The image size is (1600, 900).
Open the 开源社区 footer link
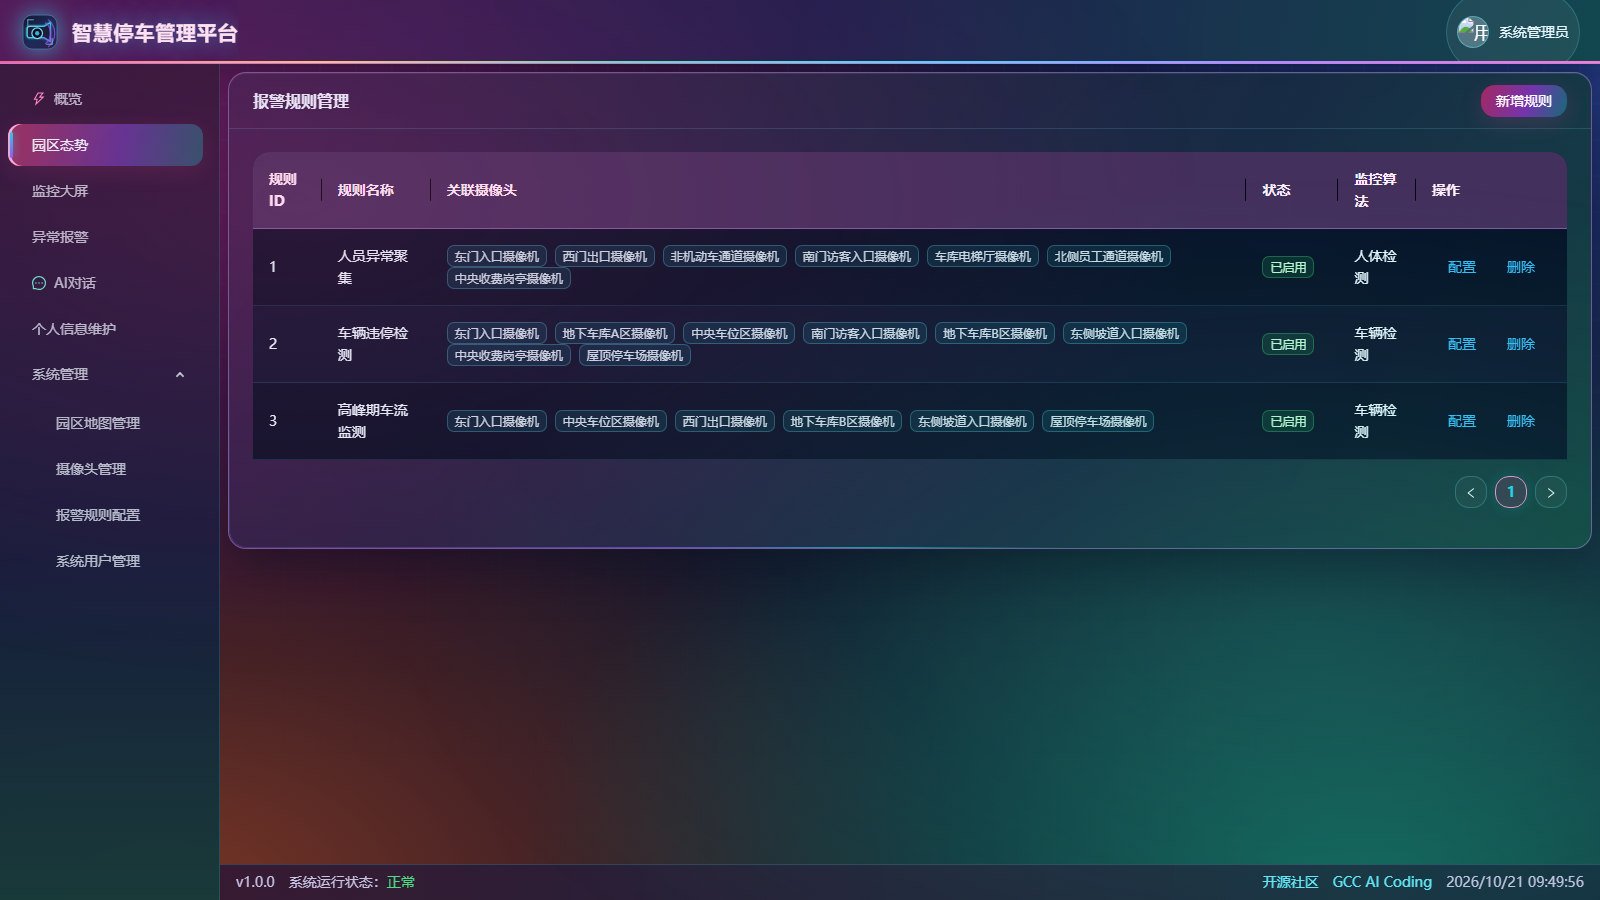[1290, 882]
